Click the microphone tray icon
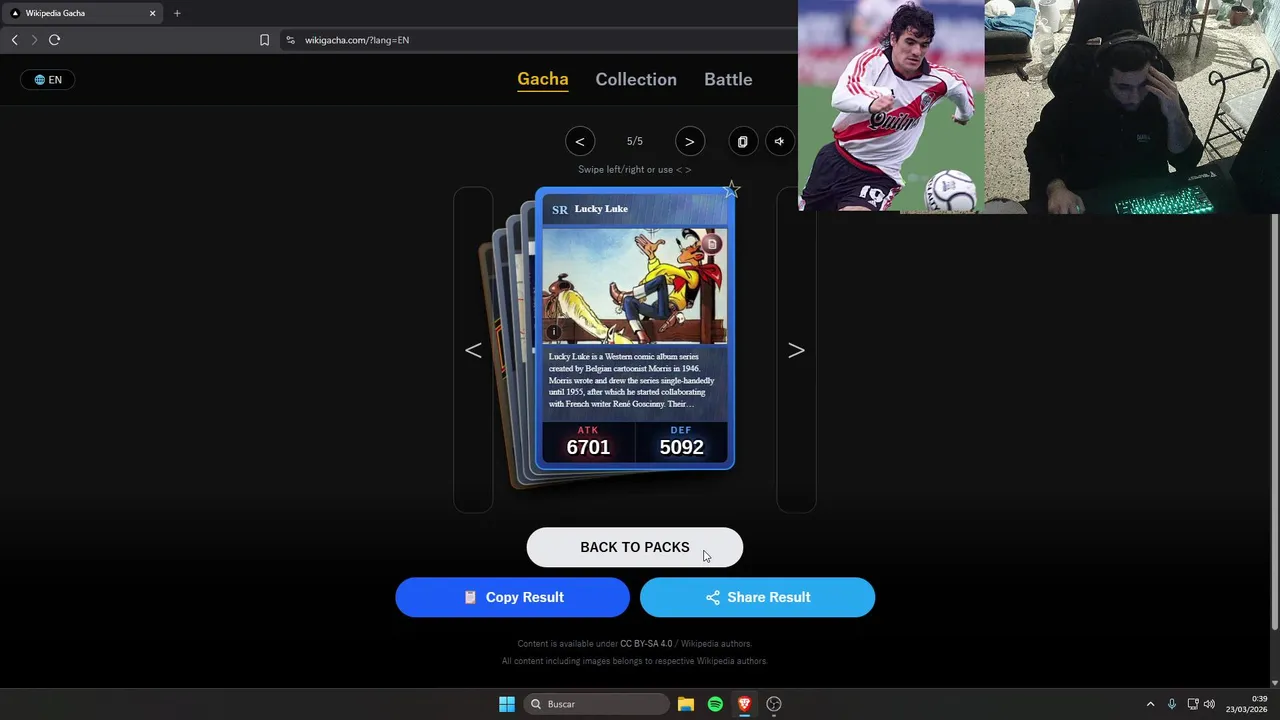The width and height of the screenshot is (1280, 720). 1172,704
